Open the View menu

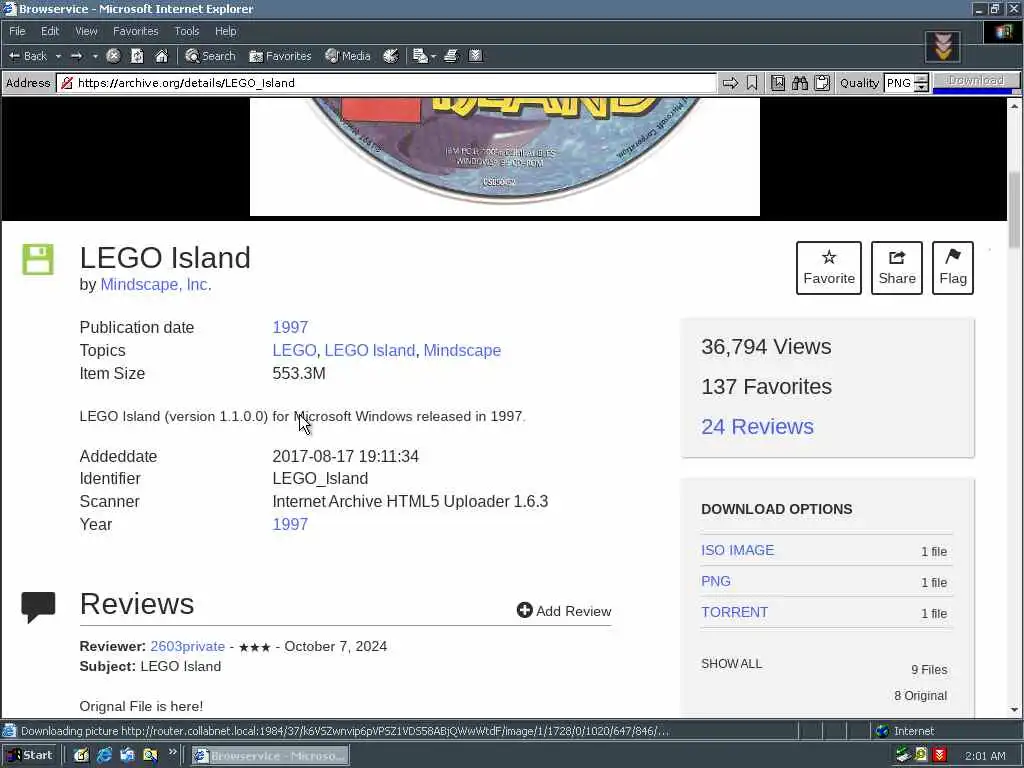tap(86, 31)
